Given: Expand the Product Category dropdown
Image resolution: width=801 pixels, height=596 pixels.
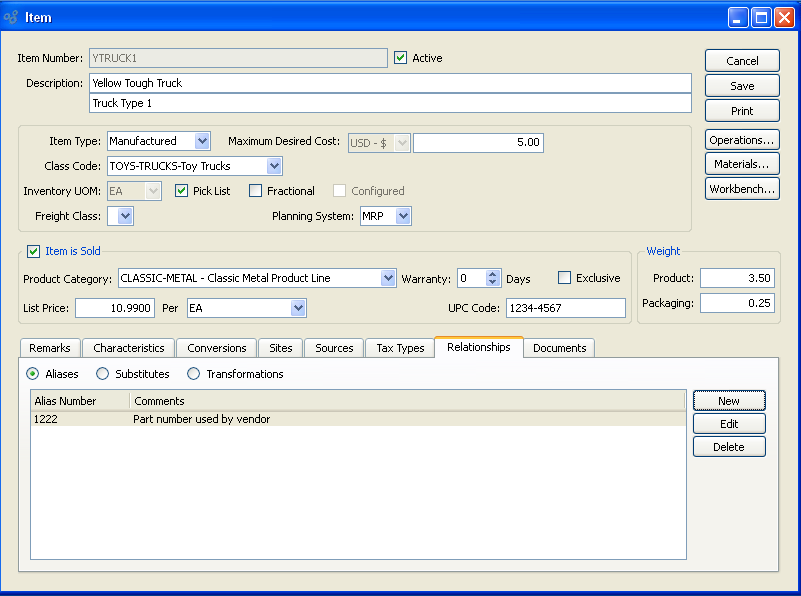Looking at the screenshot, I should click(388, 278).
